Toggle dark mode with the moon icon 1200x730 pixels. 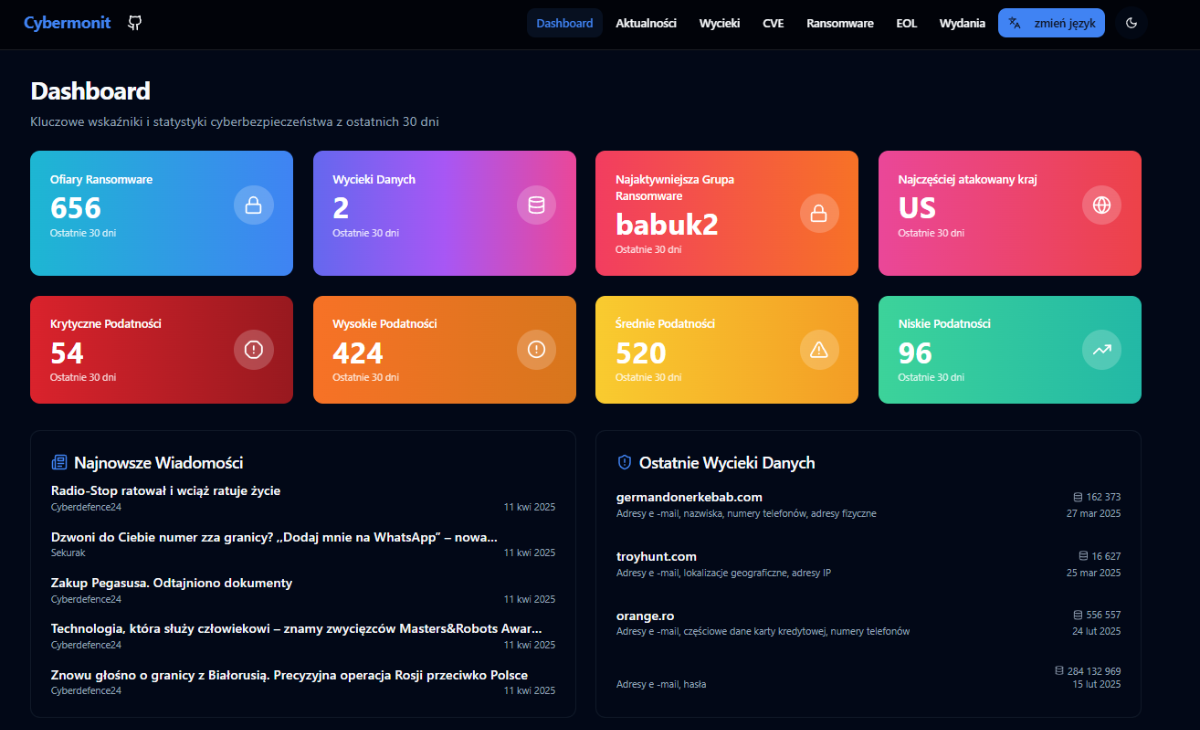click(x=1131, y=22)
